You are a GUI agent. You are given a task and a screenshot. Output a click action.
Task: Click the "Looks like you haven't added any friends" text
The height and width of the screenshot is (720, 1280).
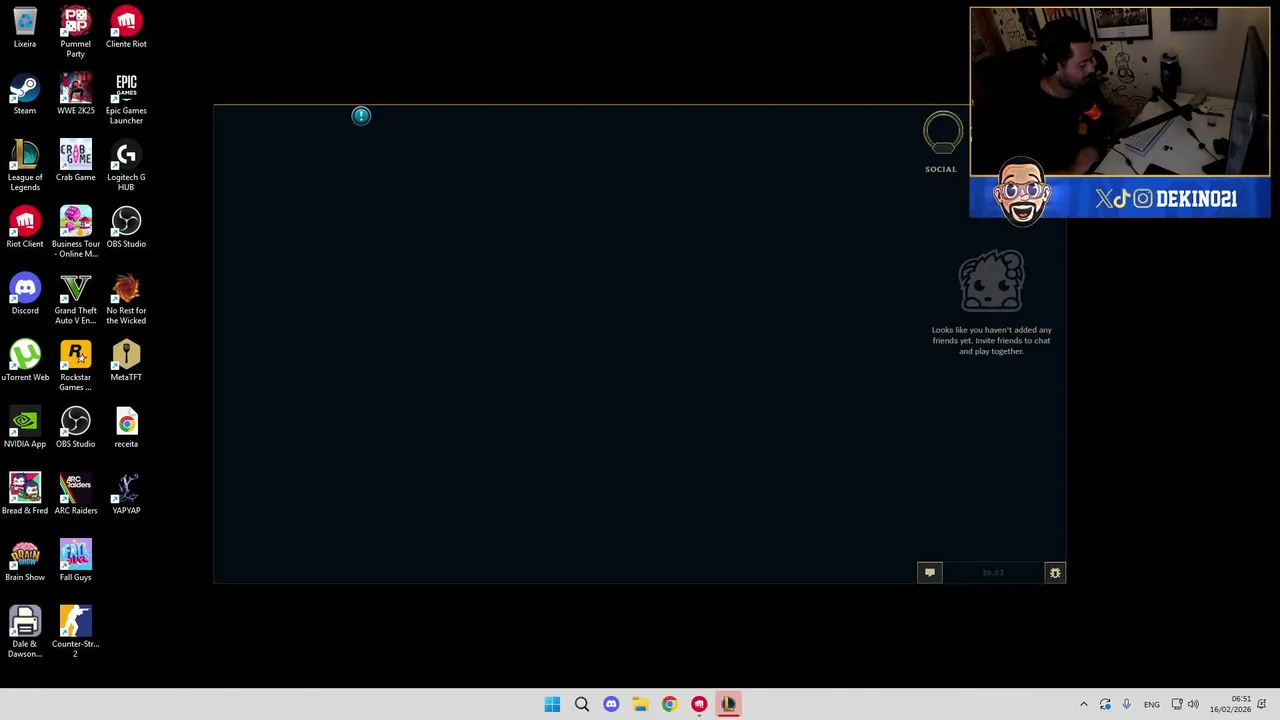(991, 340)
